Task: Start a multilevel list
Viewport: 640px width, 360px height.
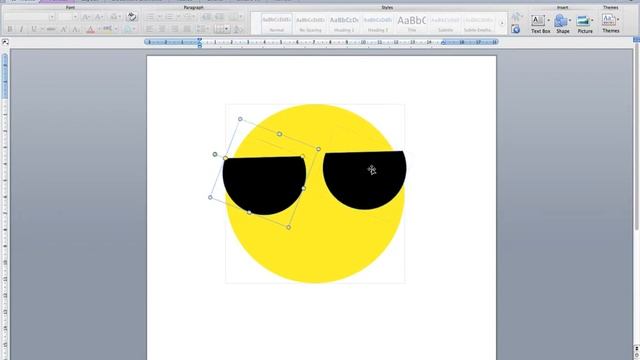Action: click(188, 17)
